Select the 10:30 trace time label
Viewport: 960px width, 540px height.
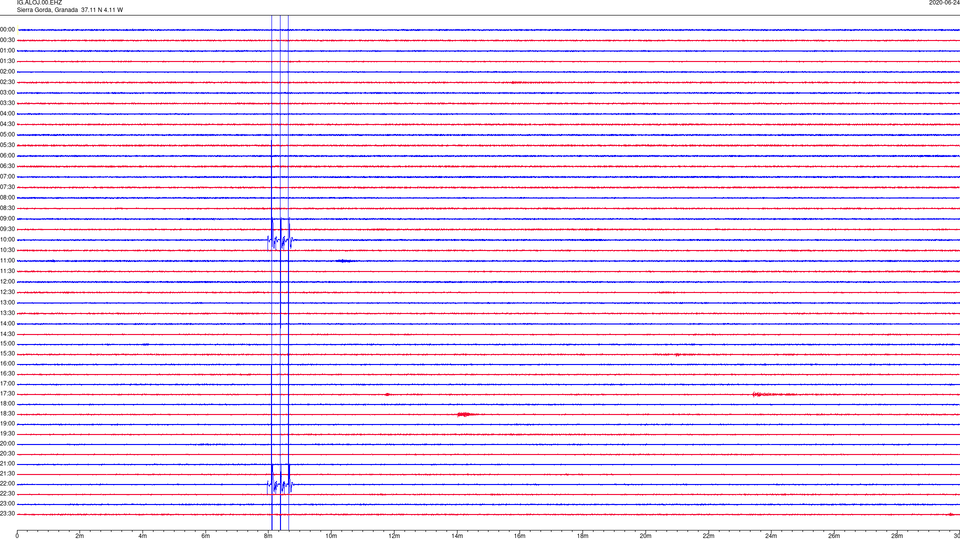8,250
